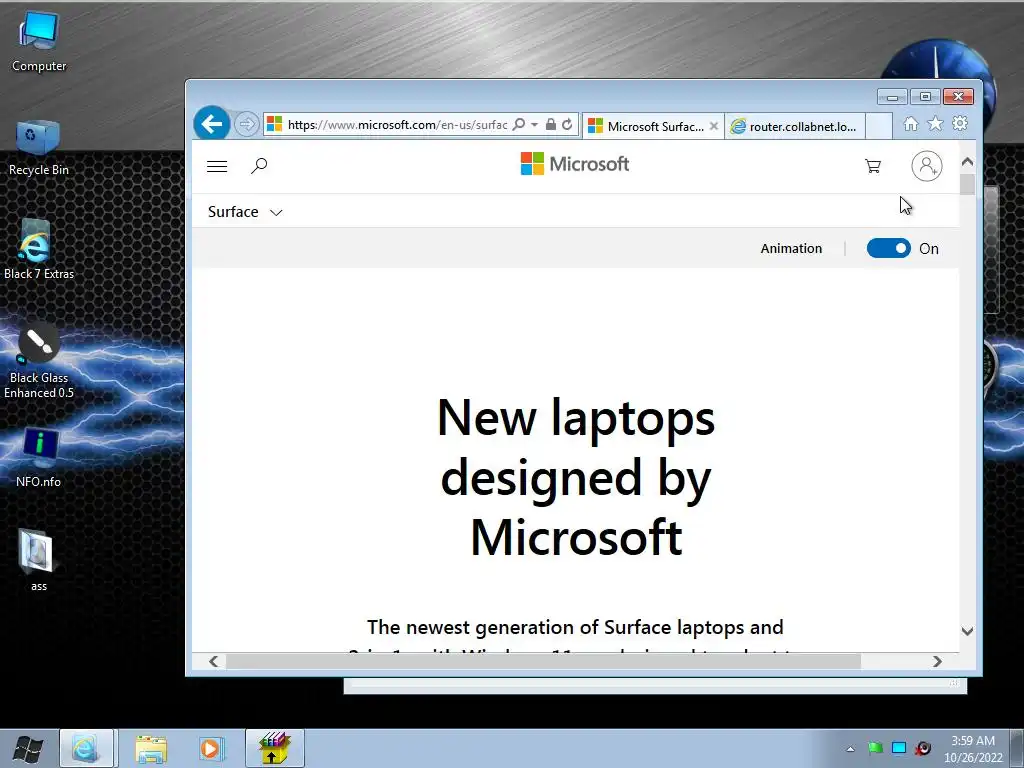Click the Microsoft logo link
The width and height of the screenshot is (1024, 768).
pyautogui.click(x=575, y=164)
